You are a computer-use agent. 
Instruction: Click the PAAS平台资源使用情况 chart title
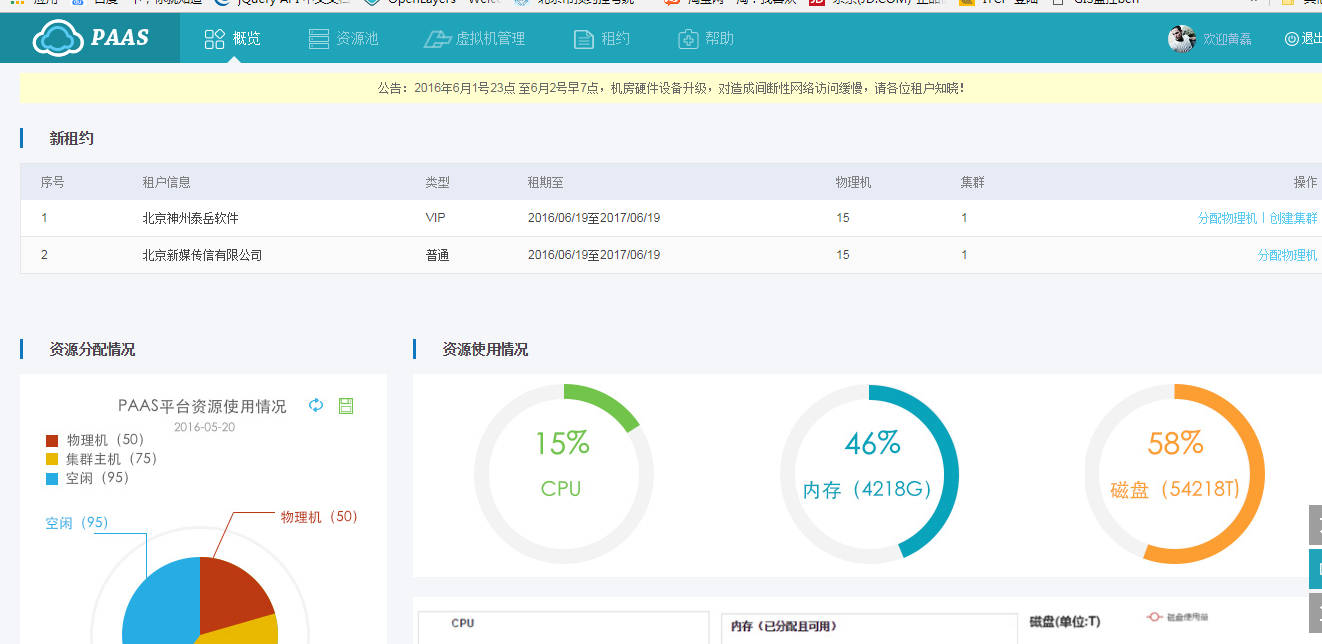(202, 406)
